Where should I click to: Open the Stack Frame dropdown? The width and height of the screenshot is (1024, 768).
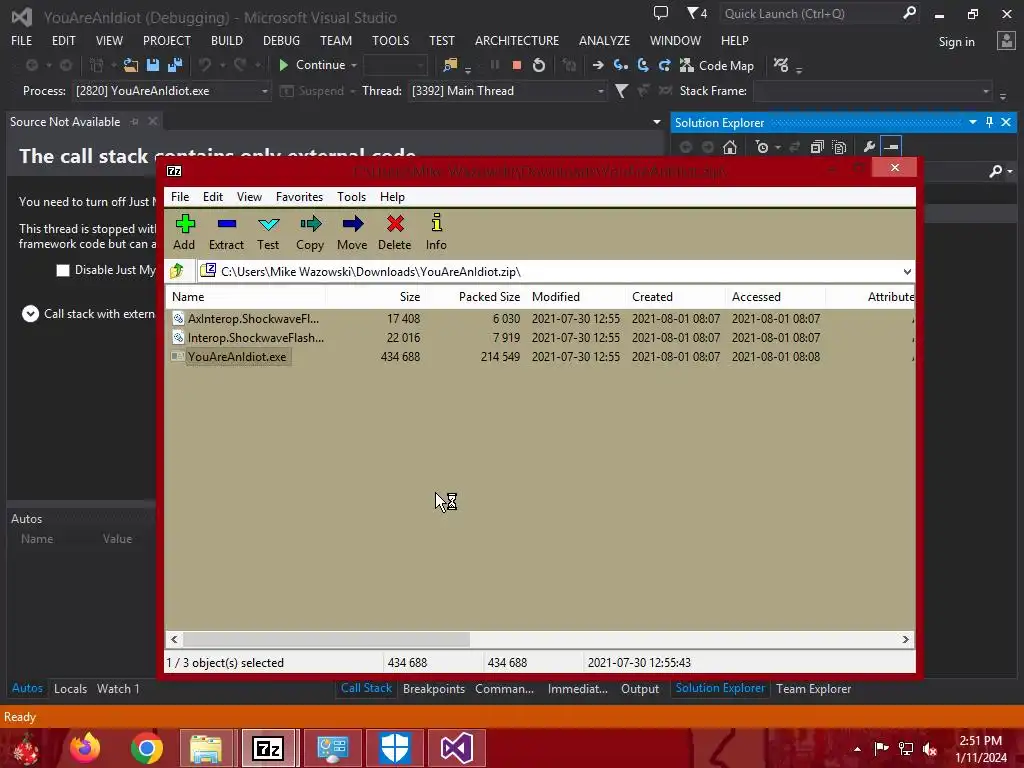point(986,91)
